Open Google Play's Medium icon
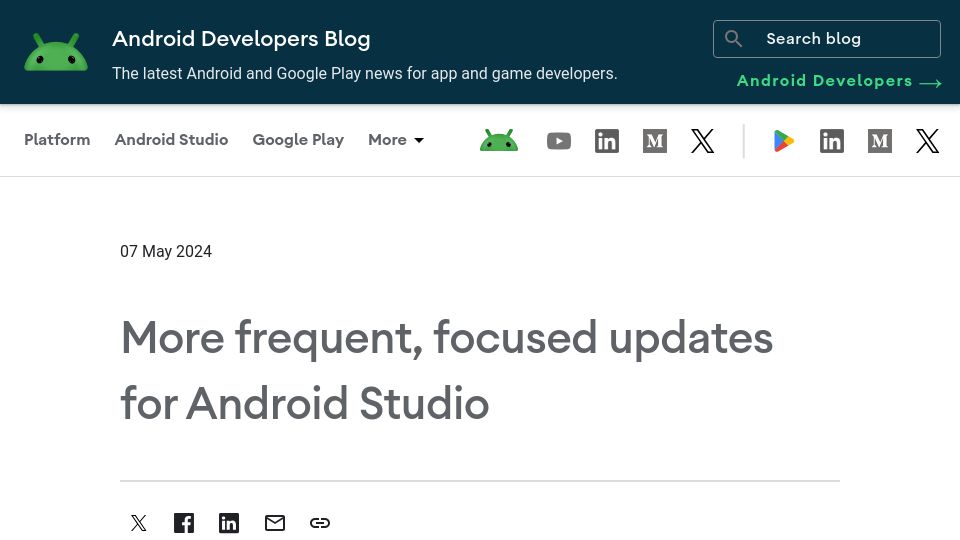 (880, 141)
